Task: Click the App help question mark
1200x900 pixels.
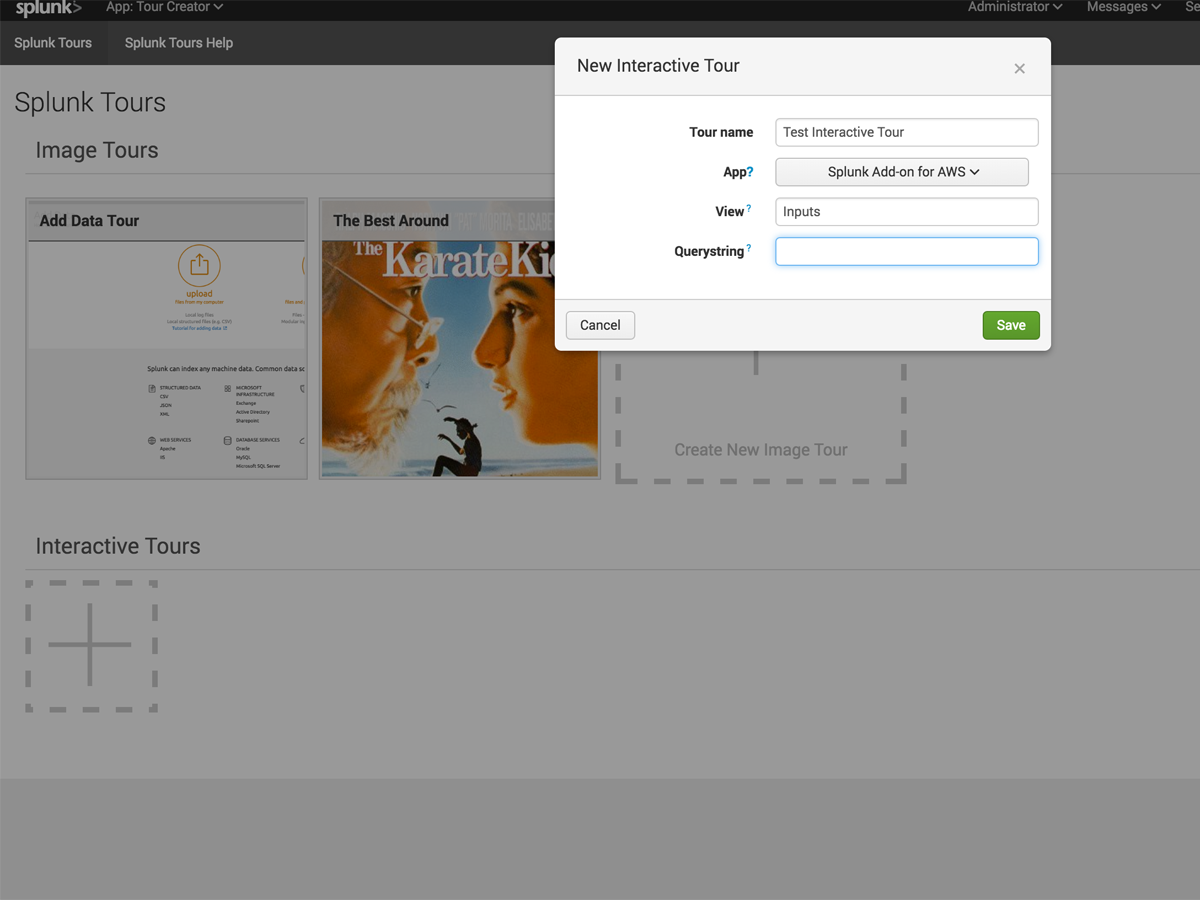Action: (x=750, y=172)
